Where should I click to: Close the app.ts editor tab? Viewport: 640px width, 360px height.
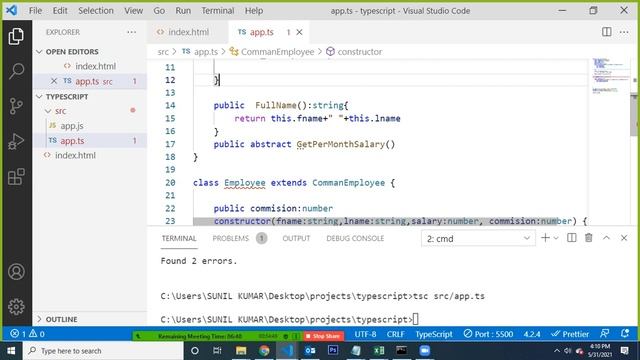tap(299, 32)
